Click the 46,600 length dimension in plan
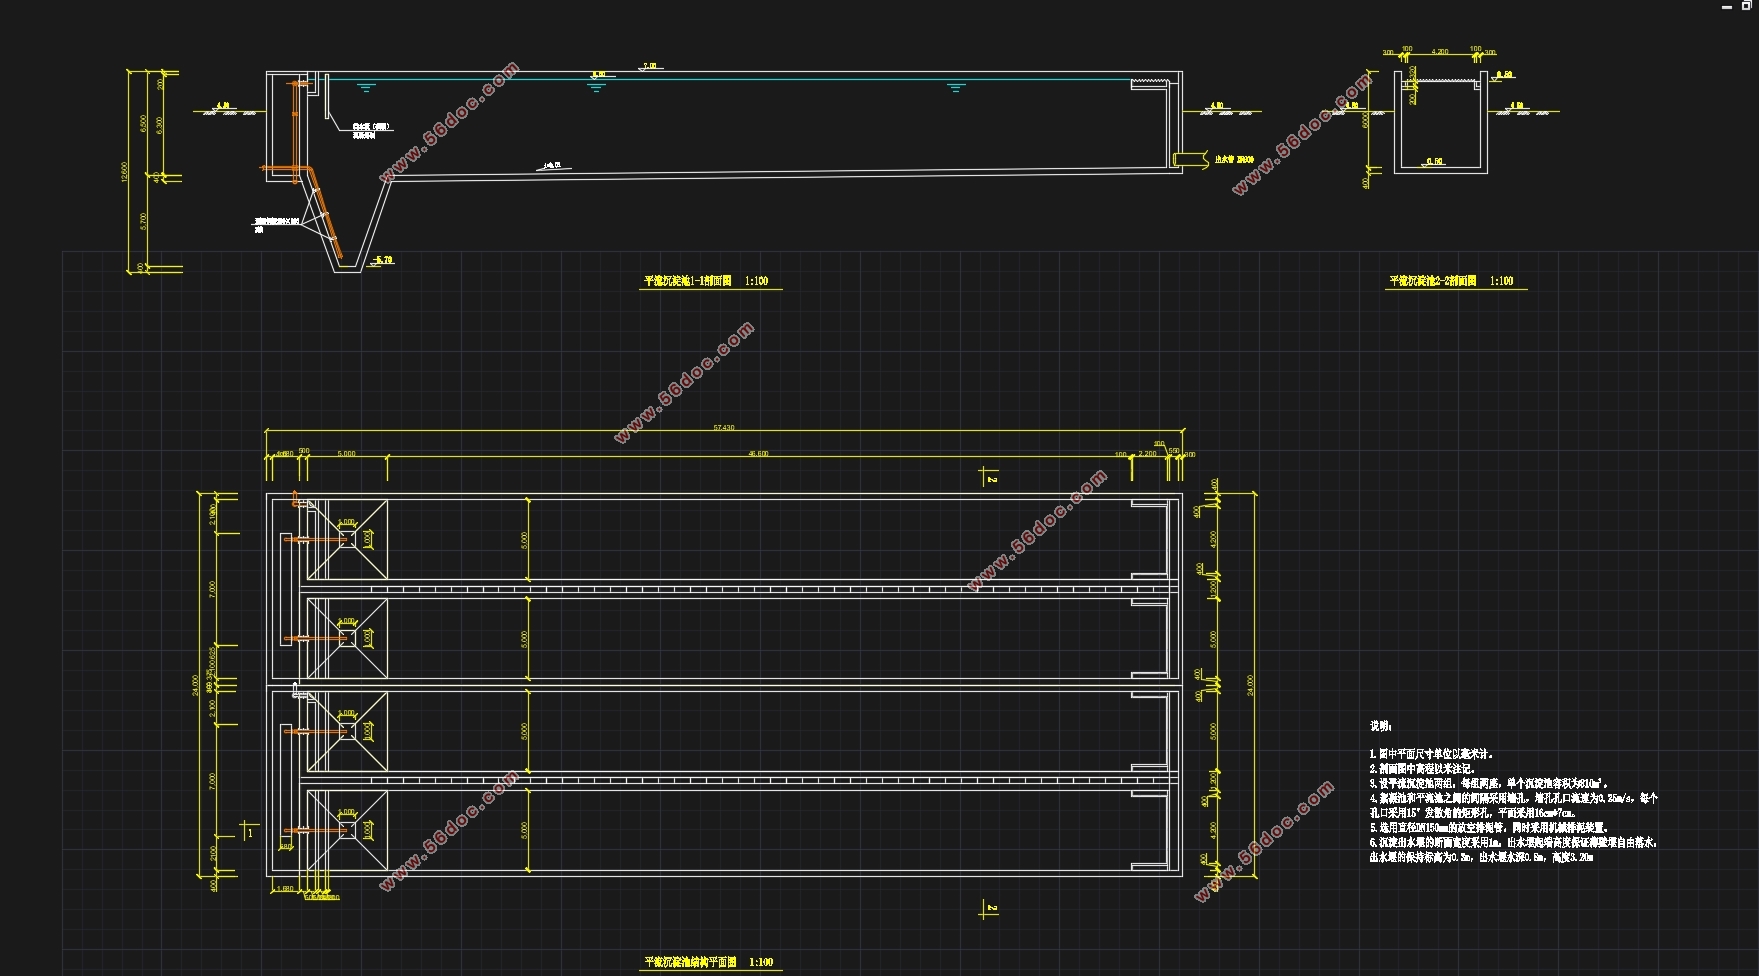This screenshot has width=1759, height=976. (x=759, y=454)
